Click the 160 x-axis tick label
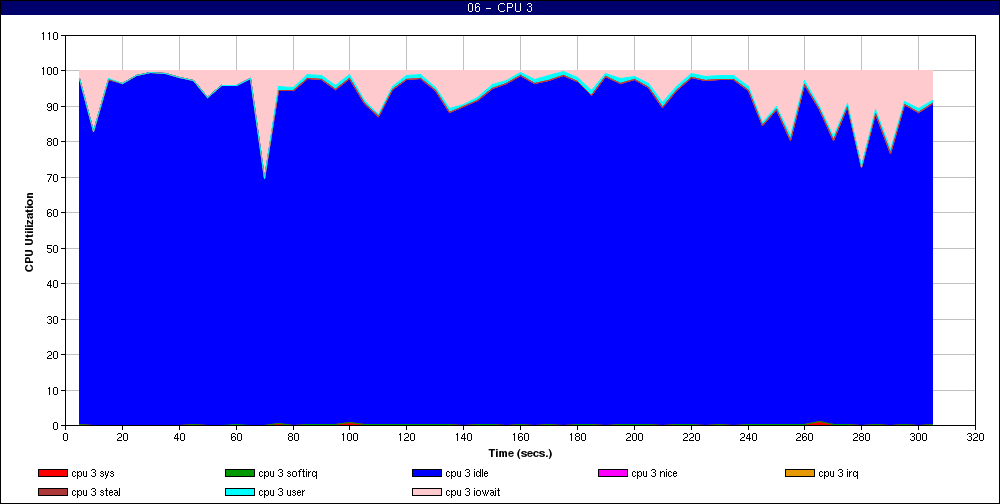 520,437
